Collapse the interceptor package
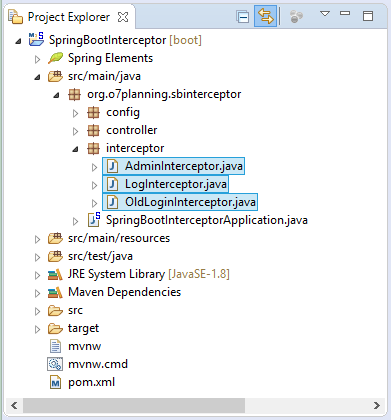Viewport: 391px width, 420px height. coord(76,149)
